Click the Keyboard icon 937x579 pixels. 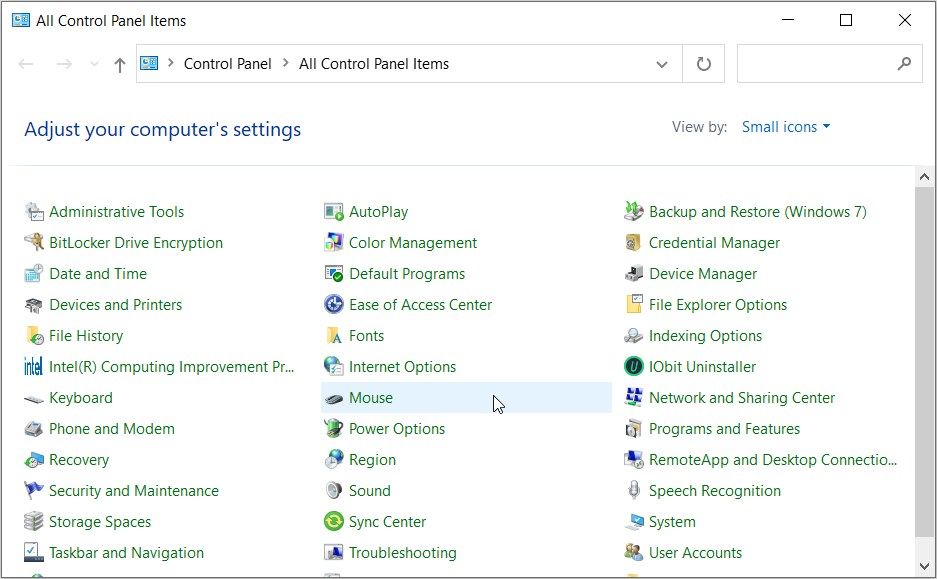pyautogui.click(x=34, y=398)
